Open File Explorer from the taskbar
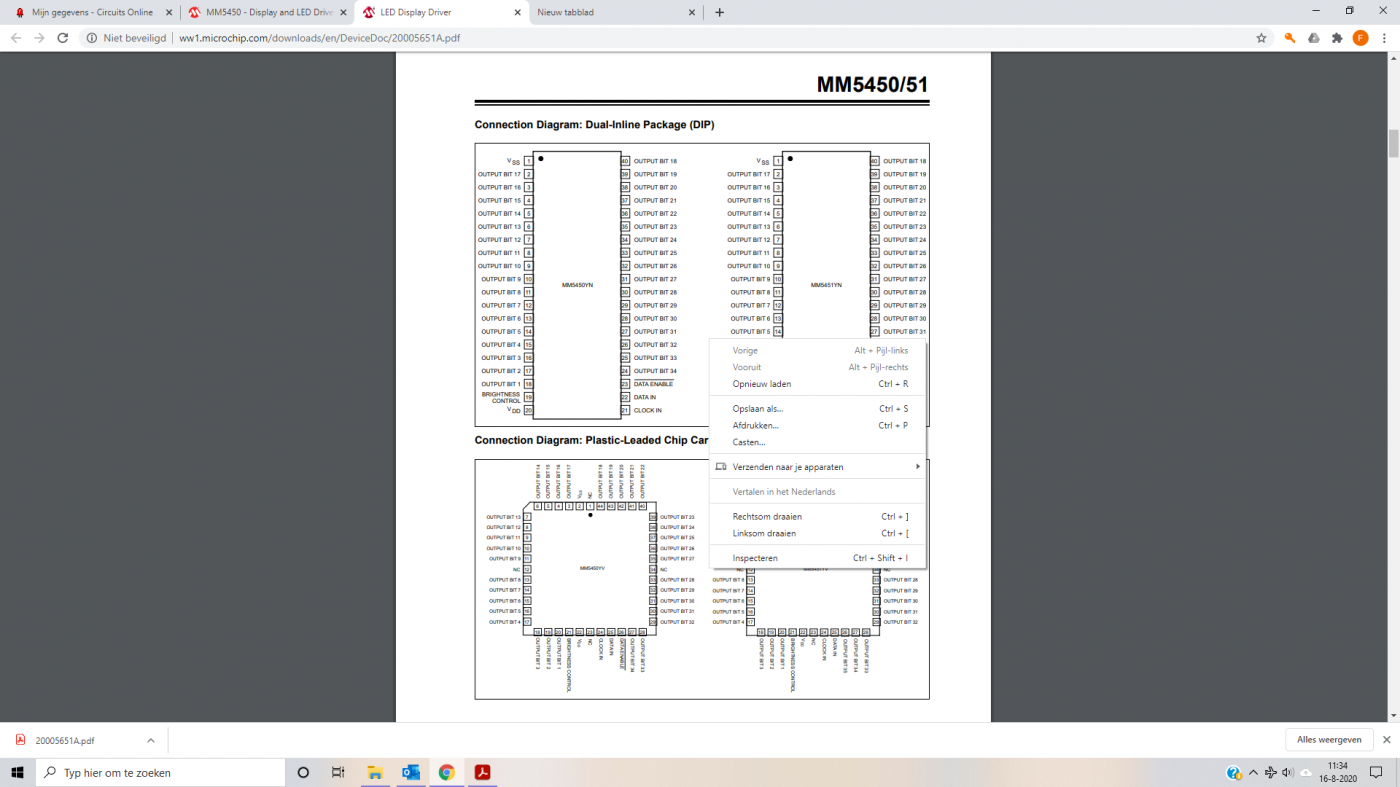The width and height of the screenshot is (1400, 787). (x=375, y=772)
